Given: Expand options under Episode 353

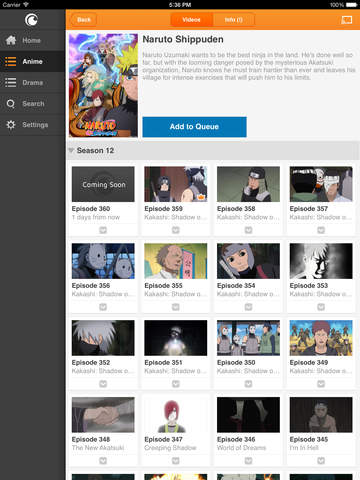Looking at the screenshot, I should 321,307.
